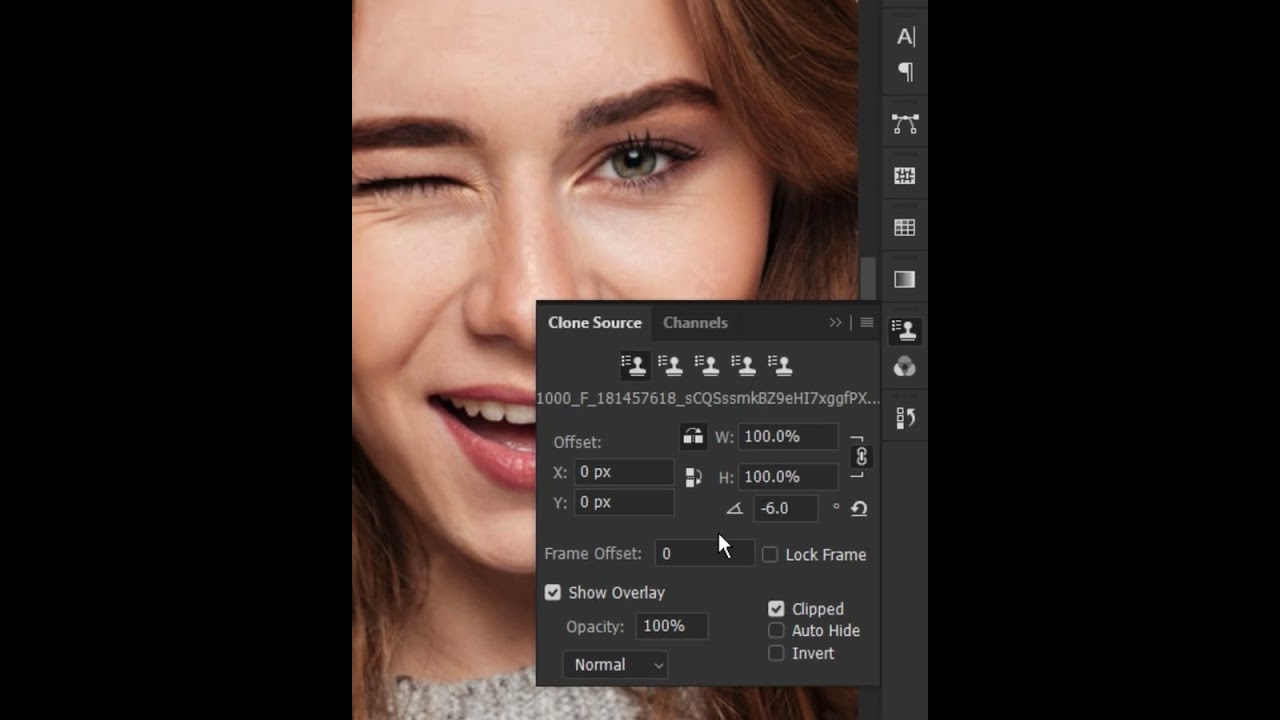The width and height of the screenshot is (1280, 720).
Task: Click the overlay Opacity 100% field
Action: coord(672,626)
